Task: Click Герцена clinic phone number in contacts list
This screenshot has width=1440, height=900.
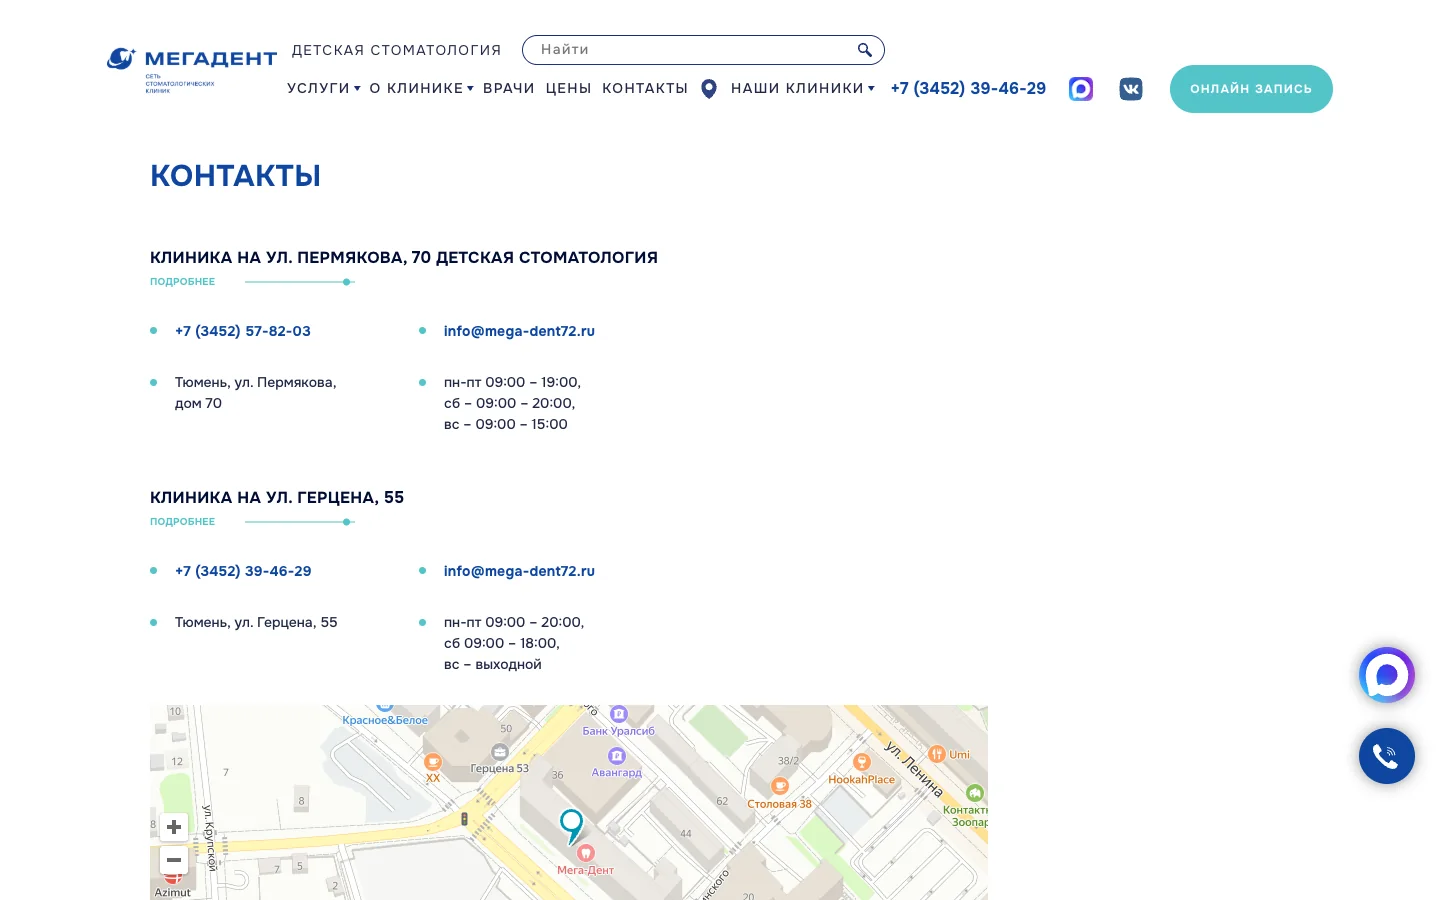Action: coord(243,571)
